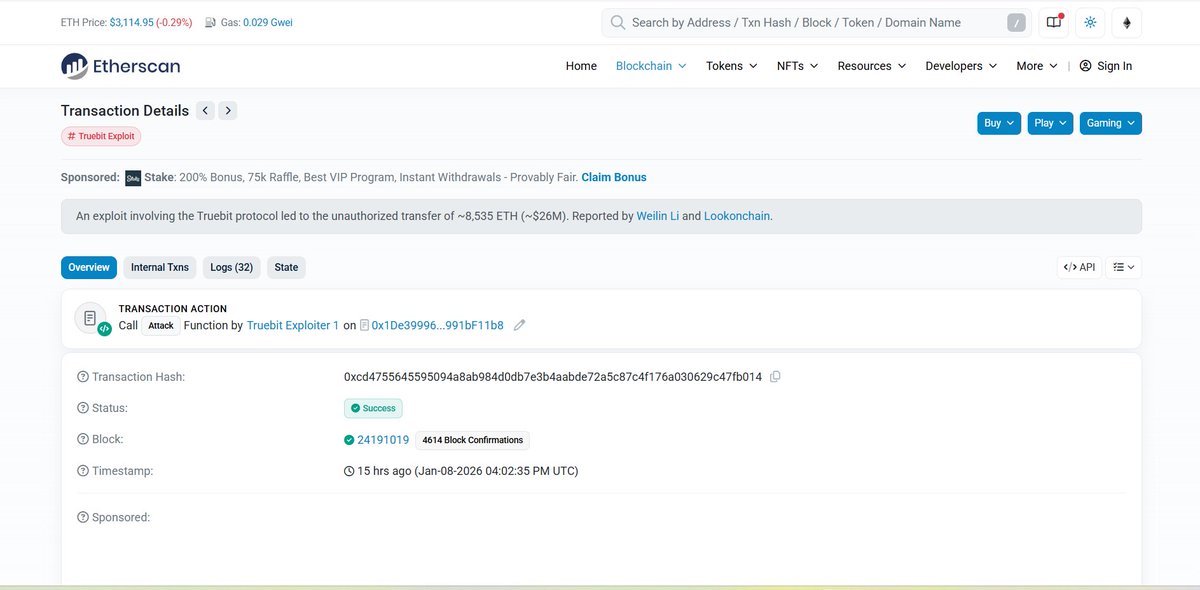Open the list view options dropdown
This screenshot has width=1200, height=590.
point(1124,267)
